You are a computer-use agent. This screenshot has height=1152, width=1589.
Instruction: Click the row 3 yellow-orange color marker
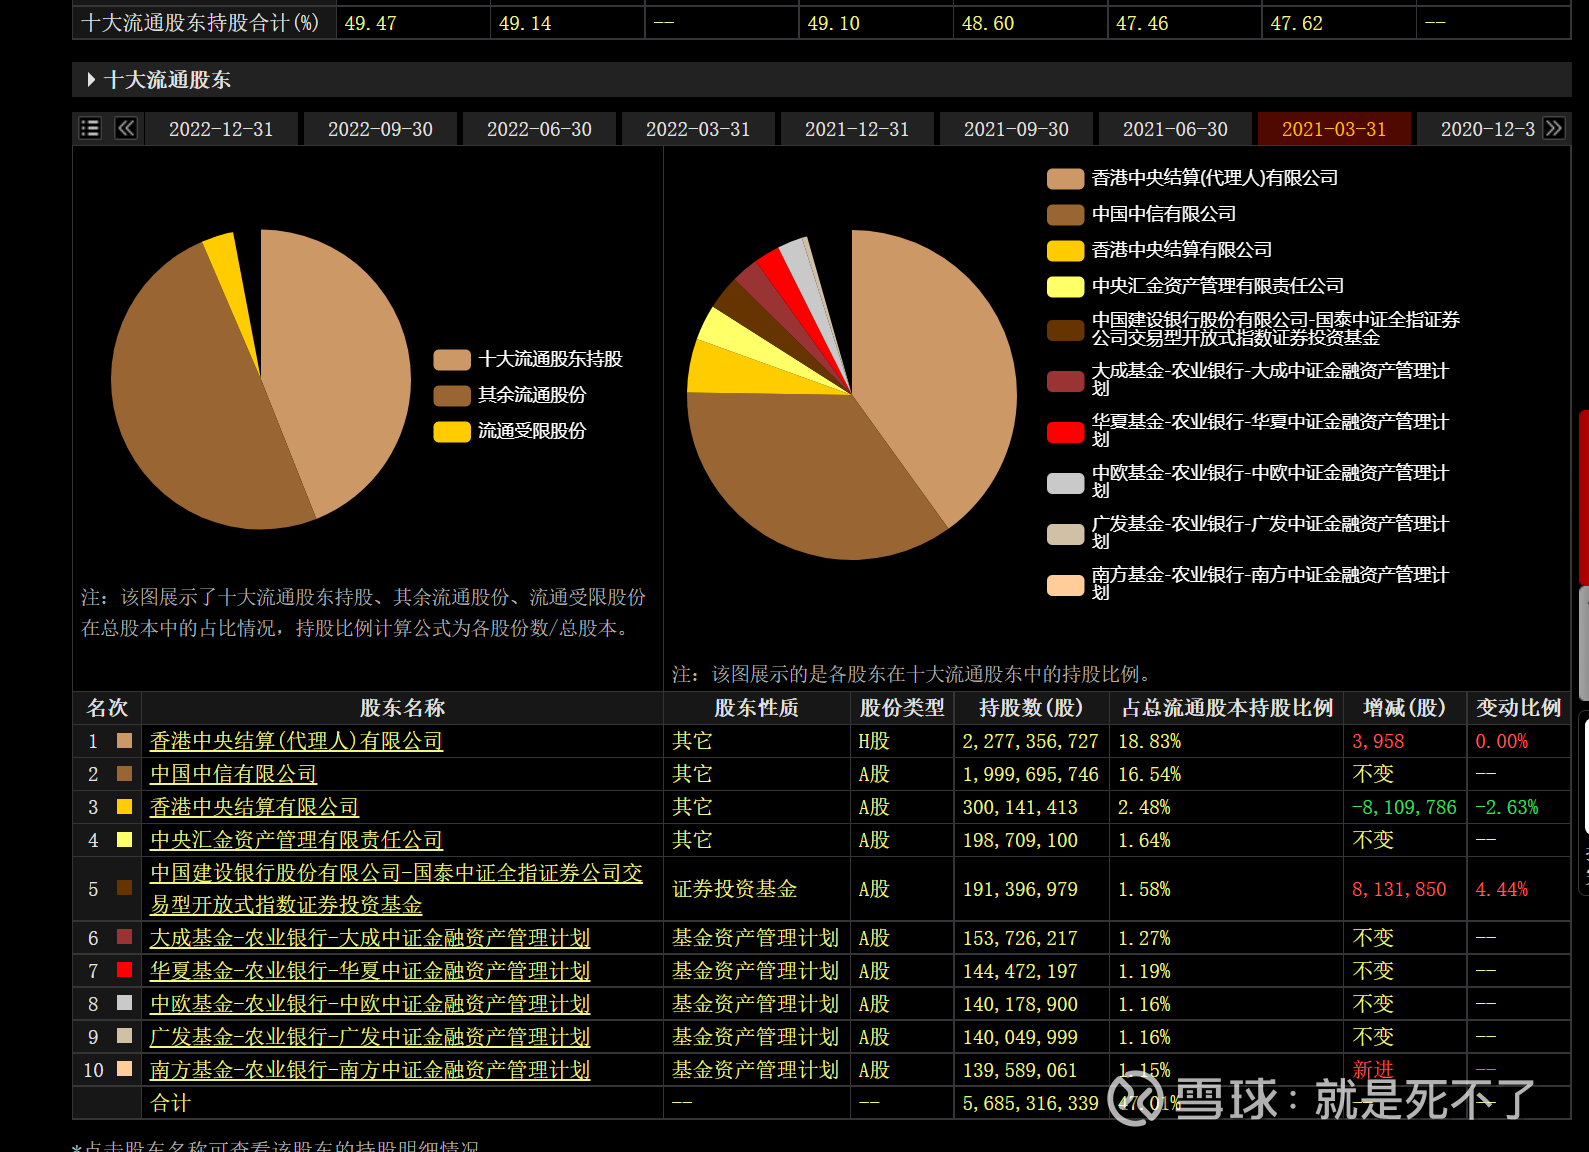(x=124, y=807)
